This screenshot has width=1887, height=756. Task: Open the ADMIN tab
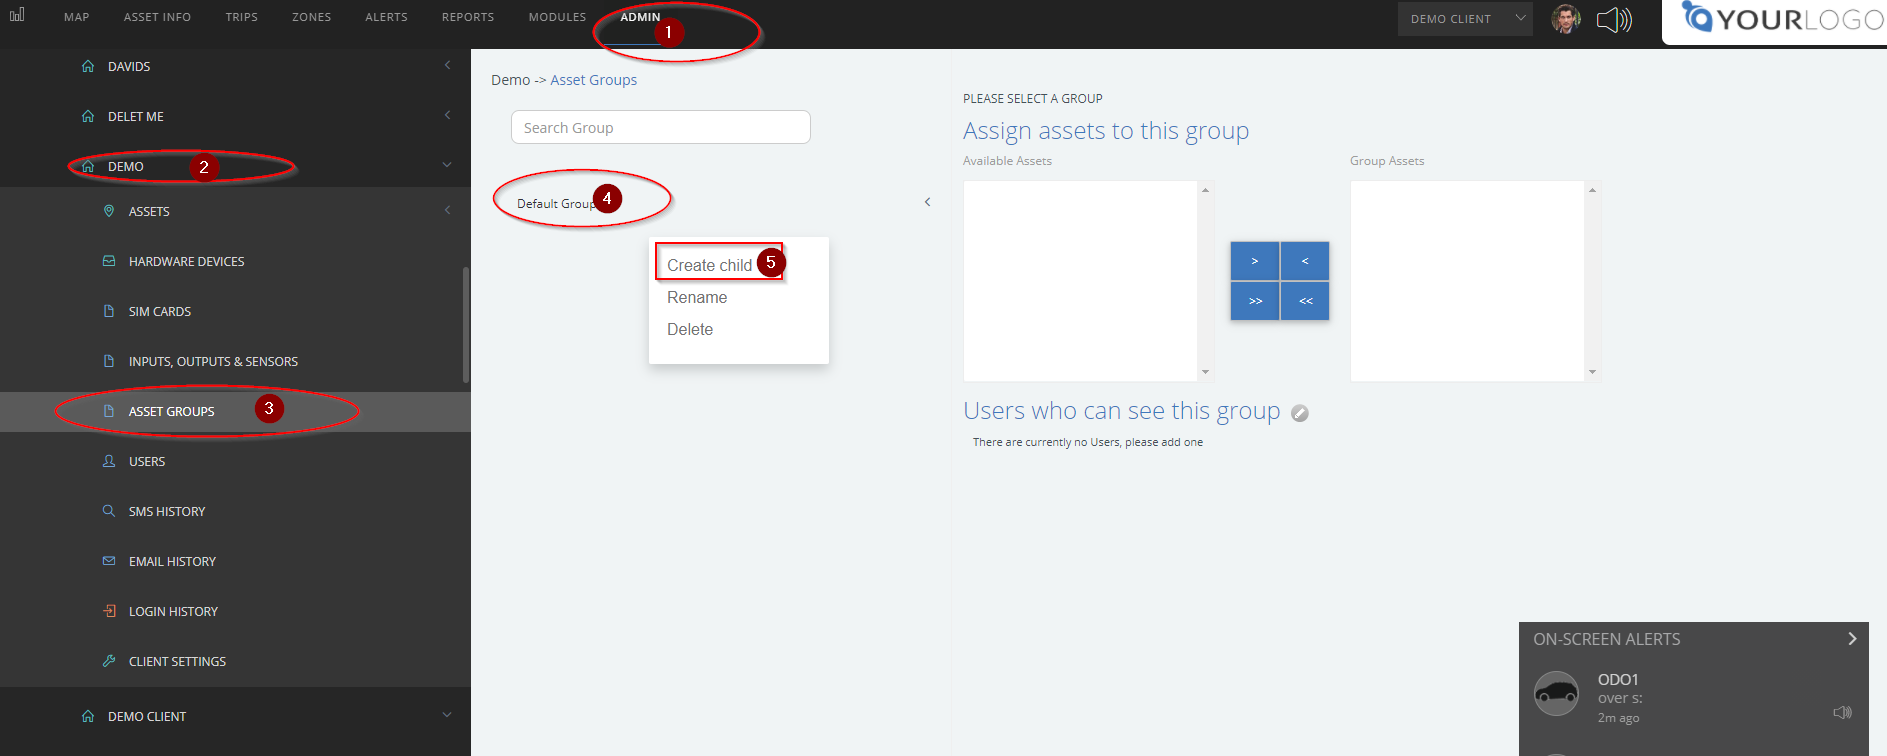(640, 17)
